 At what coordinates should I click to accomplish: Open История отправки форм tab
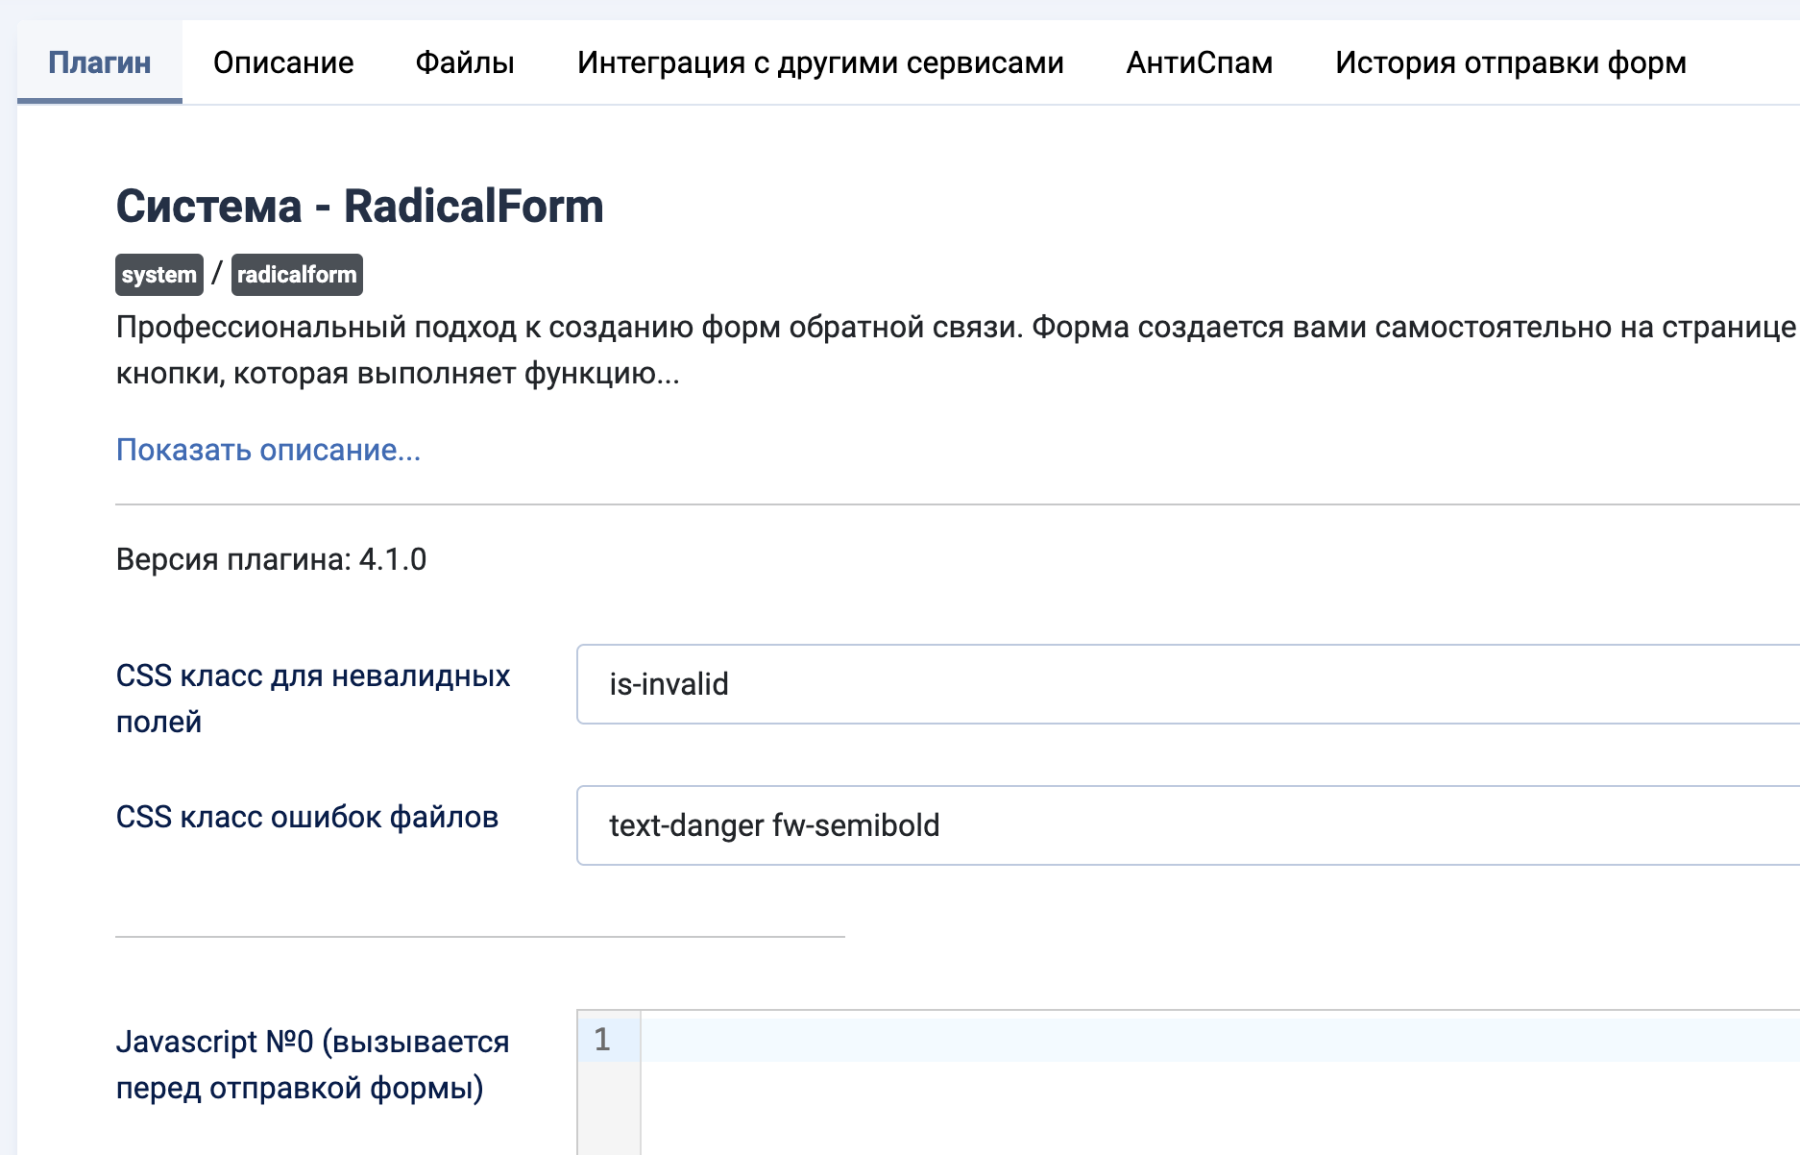point(1510,63)
